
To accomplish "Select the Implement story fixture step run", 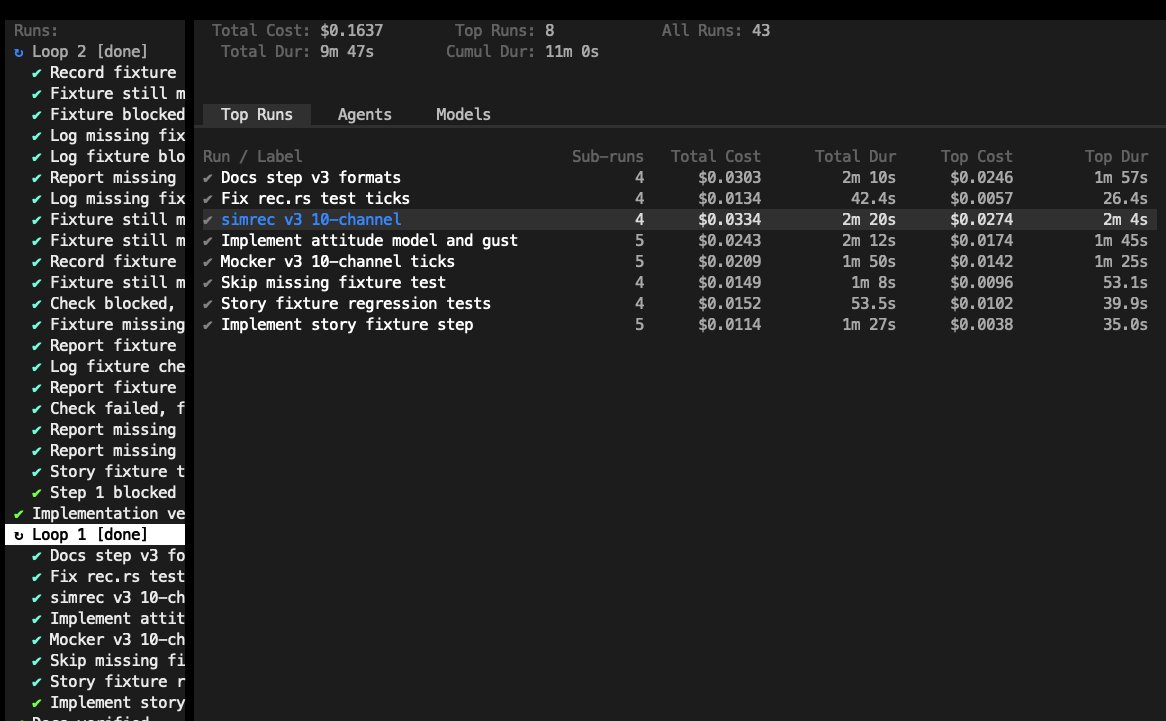I will coord(347,324).
